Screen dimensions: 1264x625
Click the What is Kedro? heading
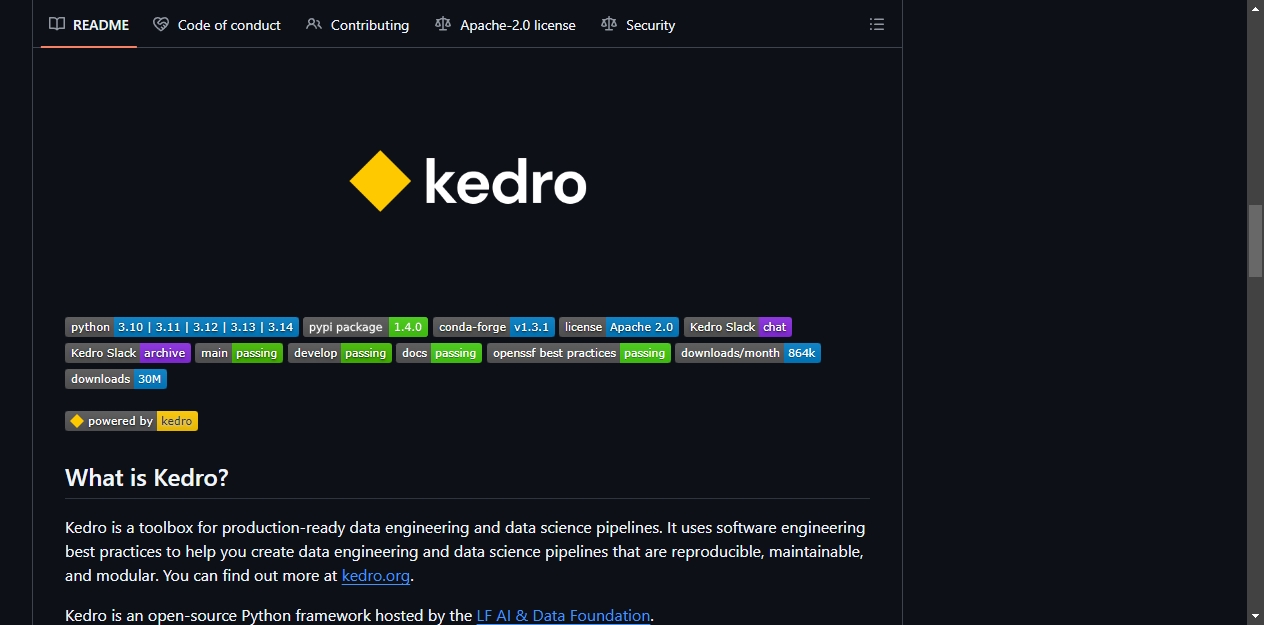pyautogui.click(x=147, y=478)
